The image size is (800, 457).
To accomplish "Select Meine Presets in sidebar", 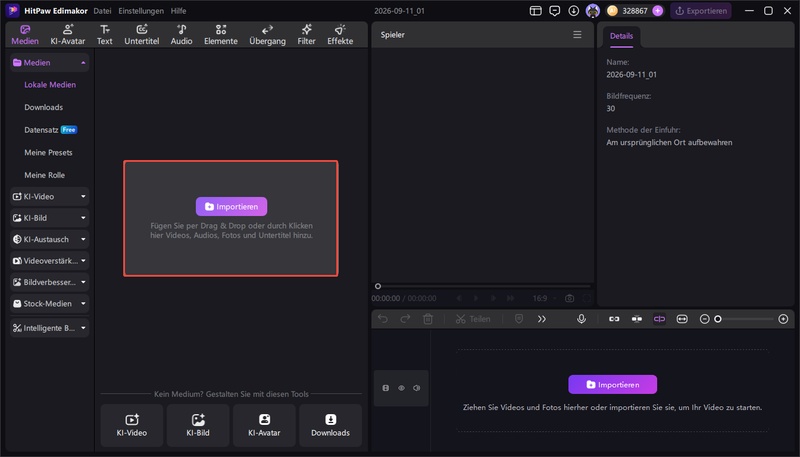I will click(x=48, y=153).
